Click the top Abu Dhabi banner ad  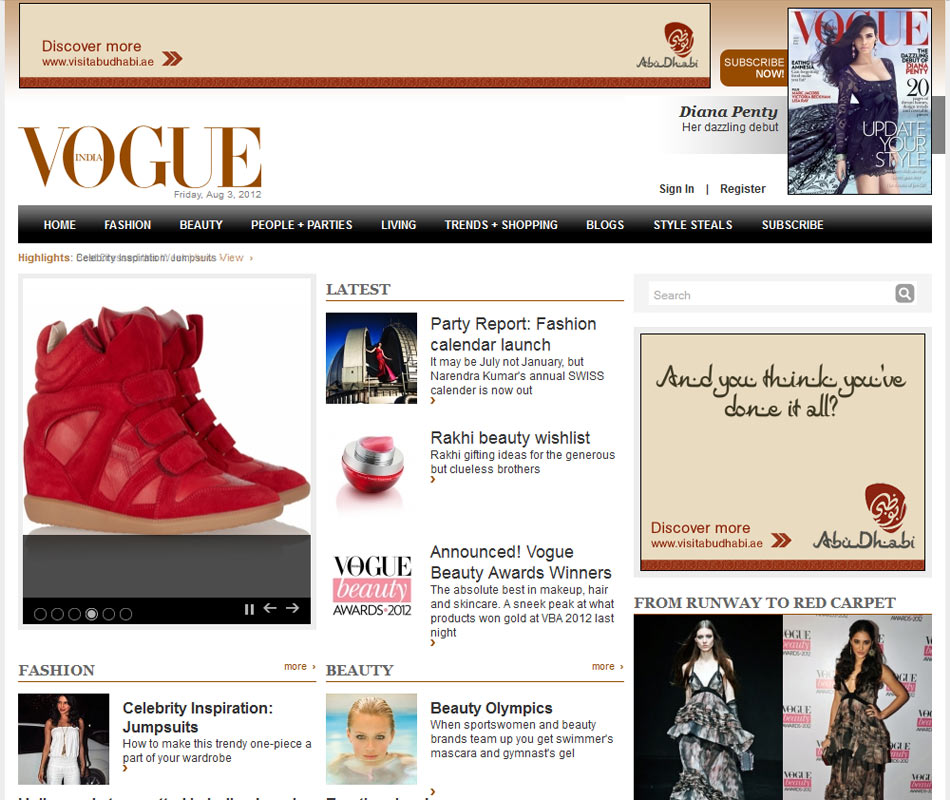coord(365,46)
